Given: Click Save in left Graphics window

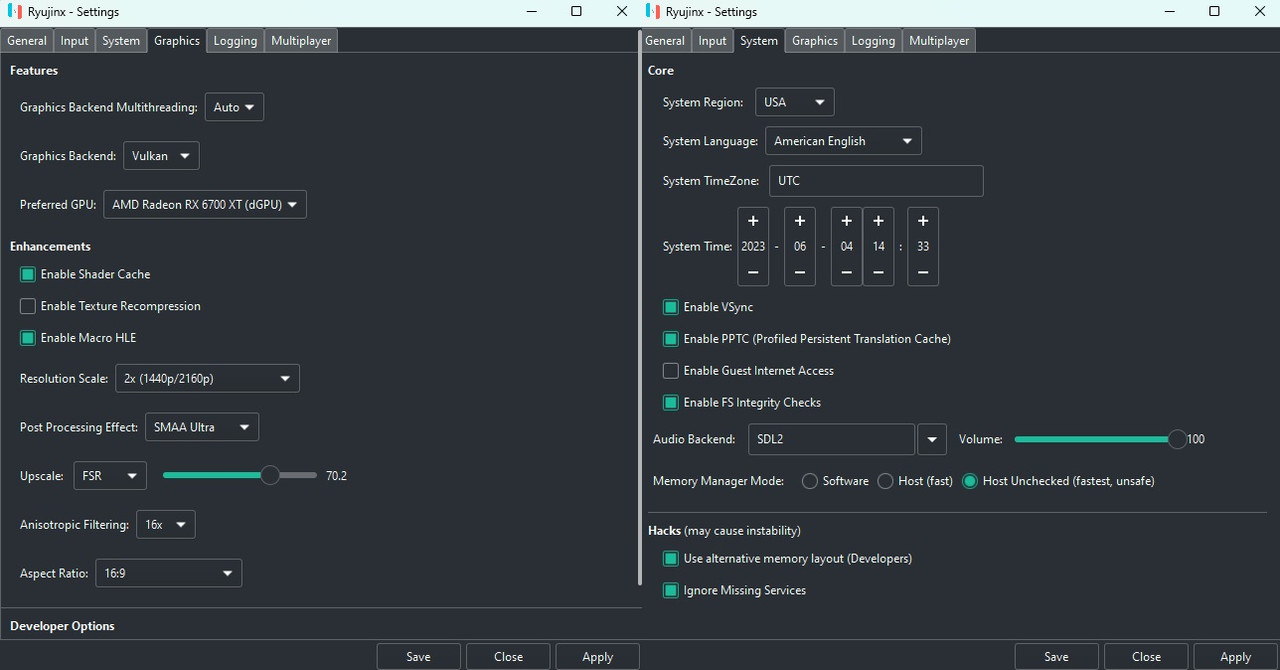Looking at the screenshot, I should pyautogui.click(x=419, y=657).
